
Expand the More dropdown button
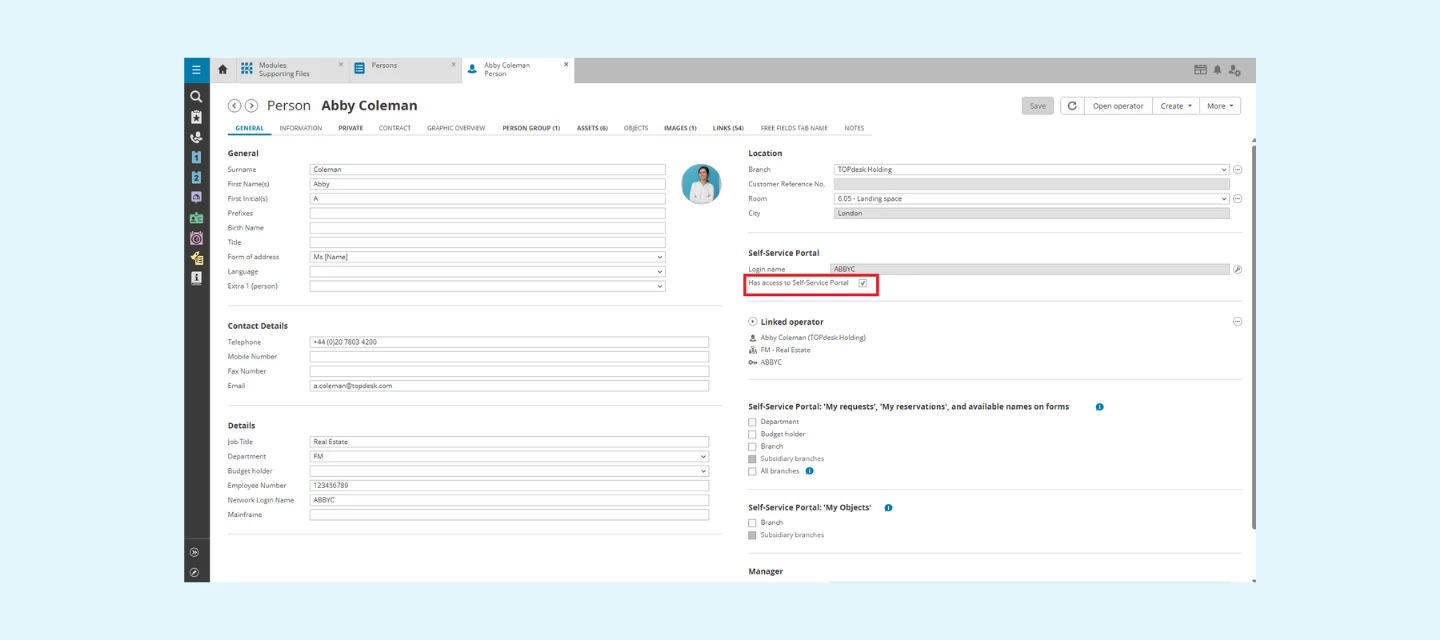[1220, 106]
